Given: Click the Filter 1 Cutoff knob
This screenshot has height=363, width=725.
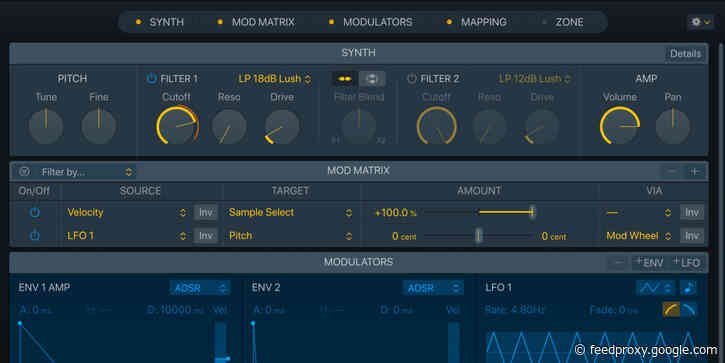Looking at the screenshot, I should [x=178, y=126].
